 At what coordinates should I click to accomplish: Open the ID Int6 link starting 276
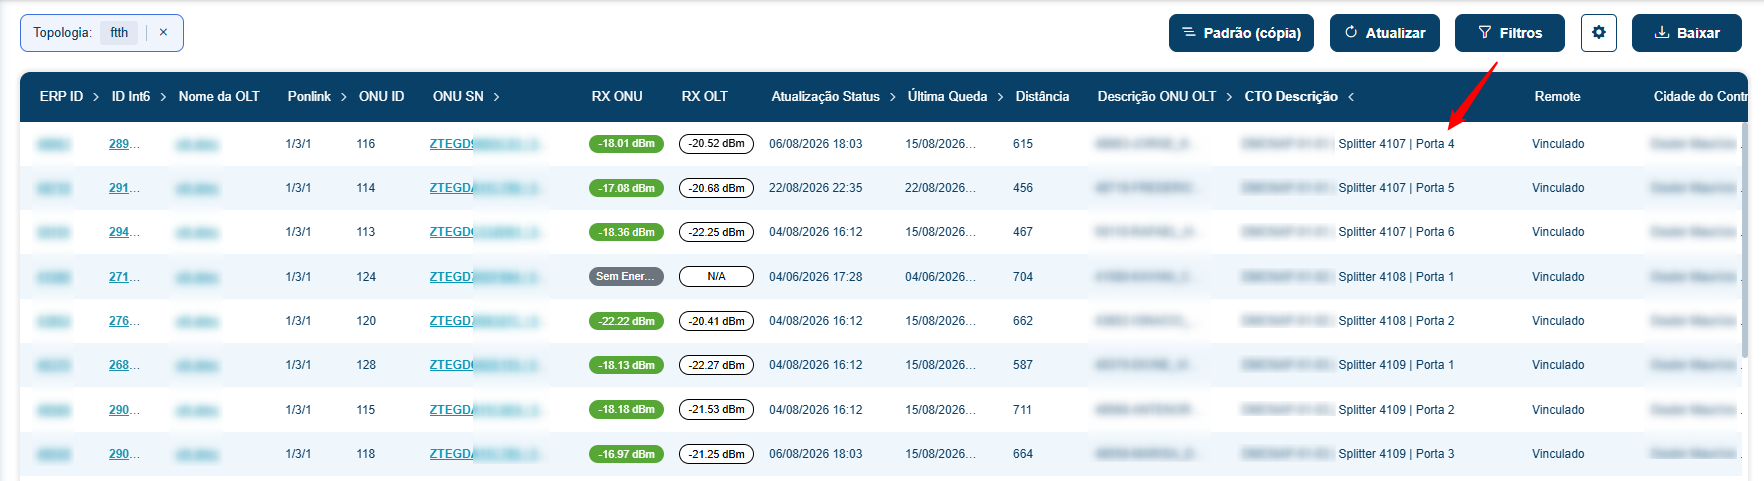[124, 321]
